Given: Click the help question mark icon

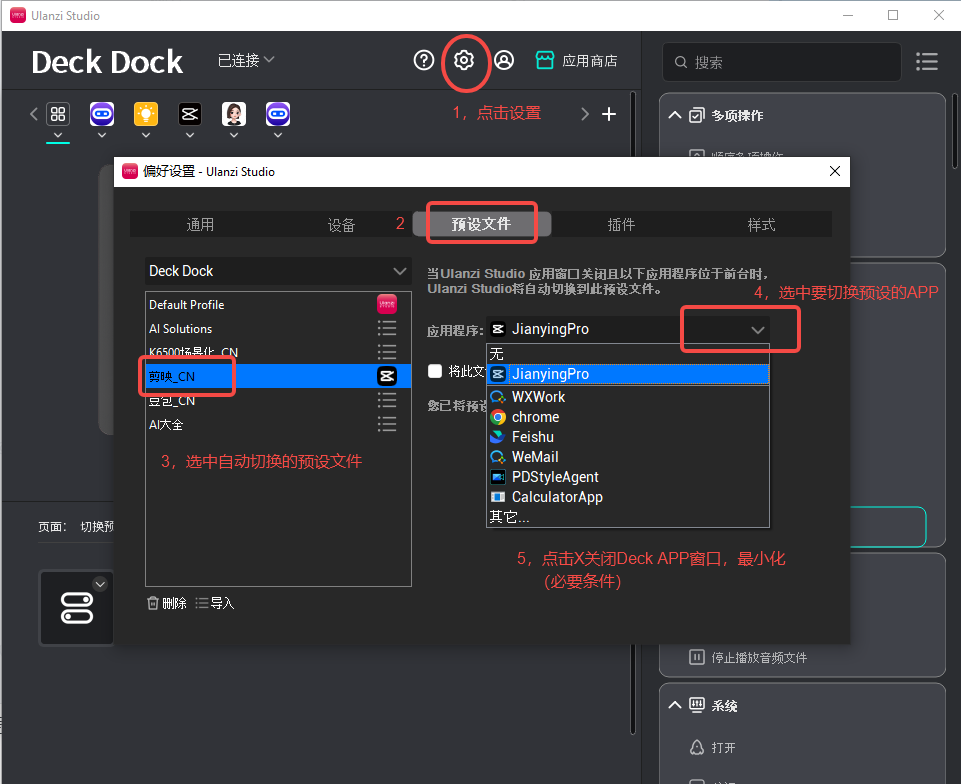Looking at the screenshot, I should pyautogui.click(x=423, y=60).
